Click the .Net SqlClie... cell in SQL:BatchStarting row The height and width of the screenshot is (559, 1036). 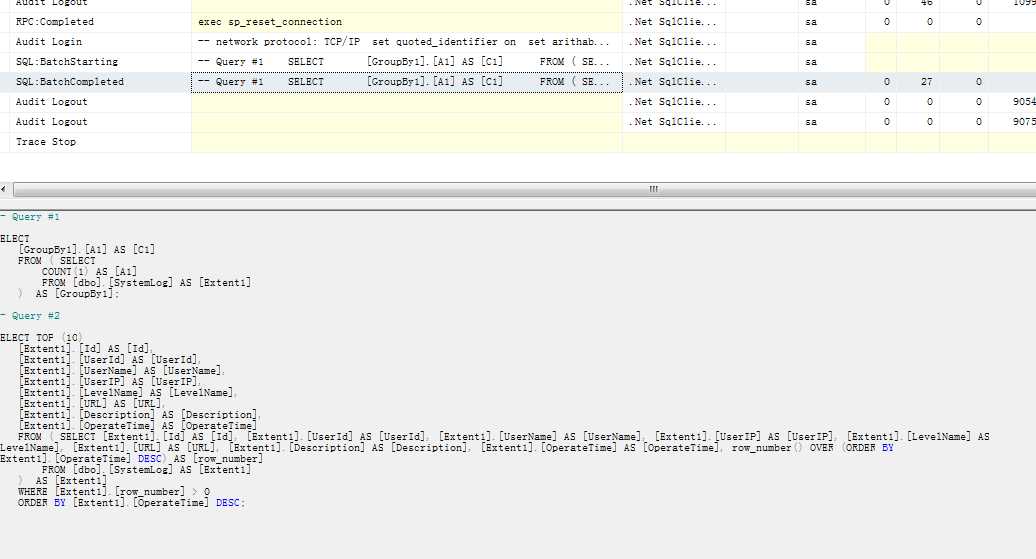point(673,61)
